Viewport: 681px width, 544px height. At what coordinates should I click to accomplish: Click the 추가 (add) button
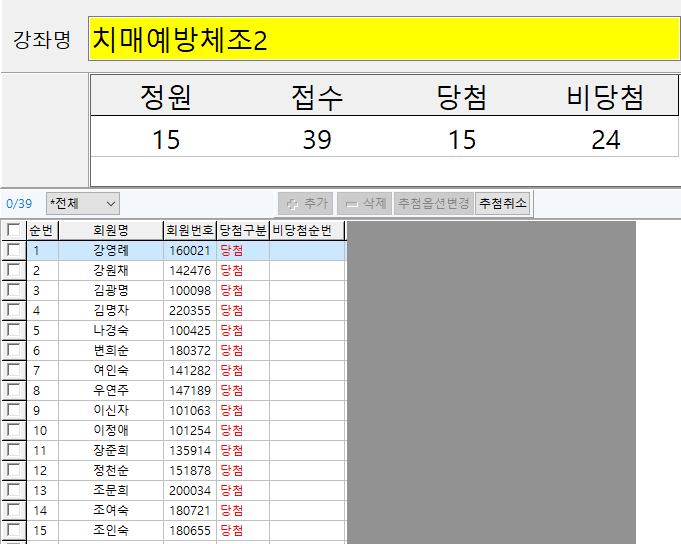point(306,204)
